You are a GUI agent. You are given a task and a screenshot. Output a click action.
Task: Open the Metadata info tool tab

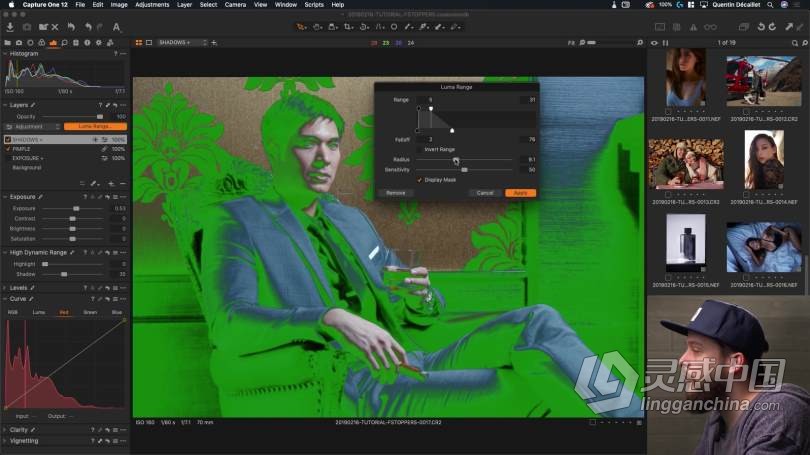(x=87, y=43)
